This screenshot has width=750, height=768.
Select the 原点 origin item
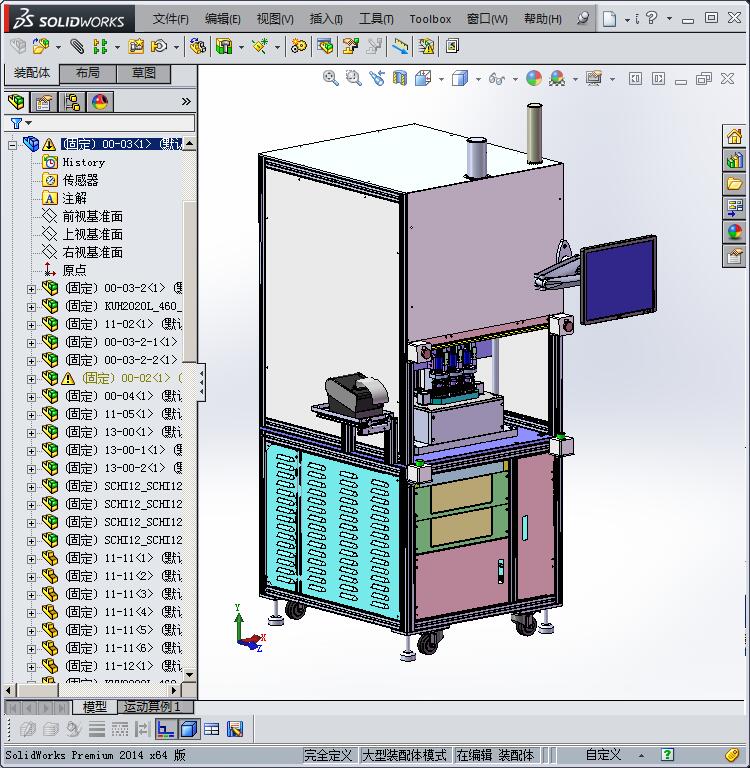pos(74,270)
